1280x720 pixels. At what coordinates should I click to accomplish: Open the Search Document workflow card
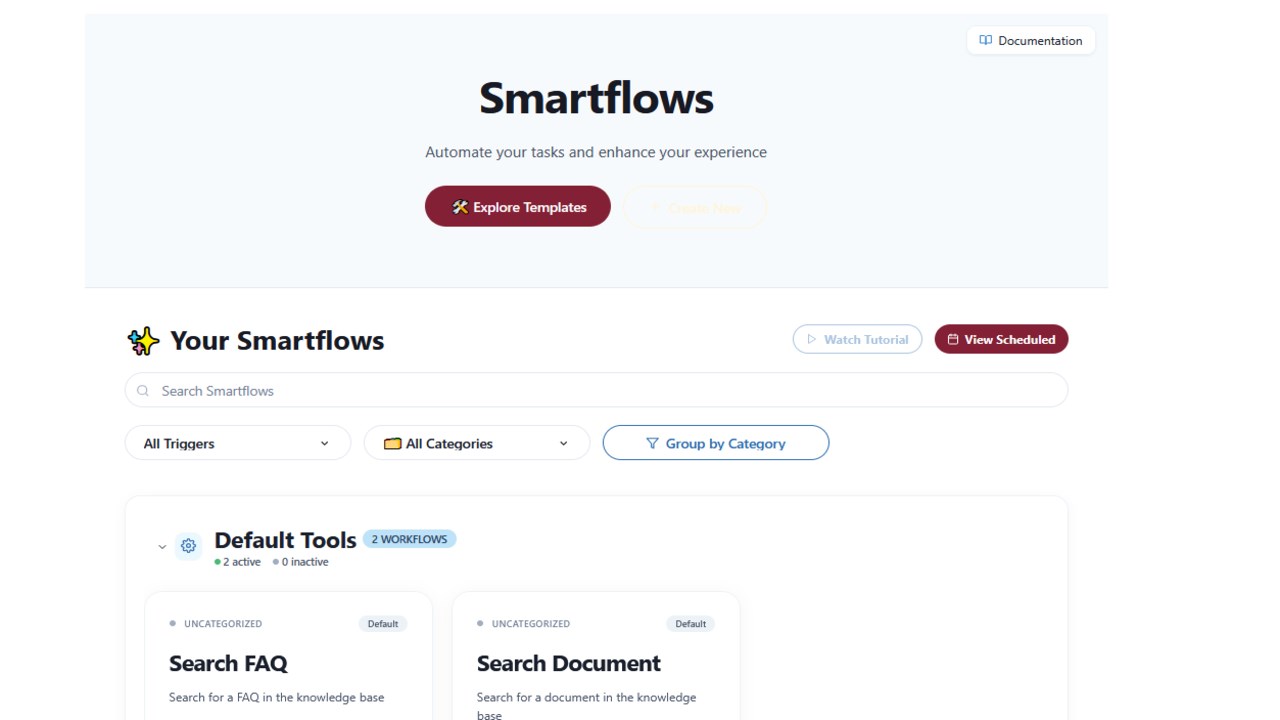pyautogui.click(x=596, y=656)
